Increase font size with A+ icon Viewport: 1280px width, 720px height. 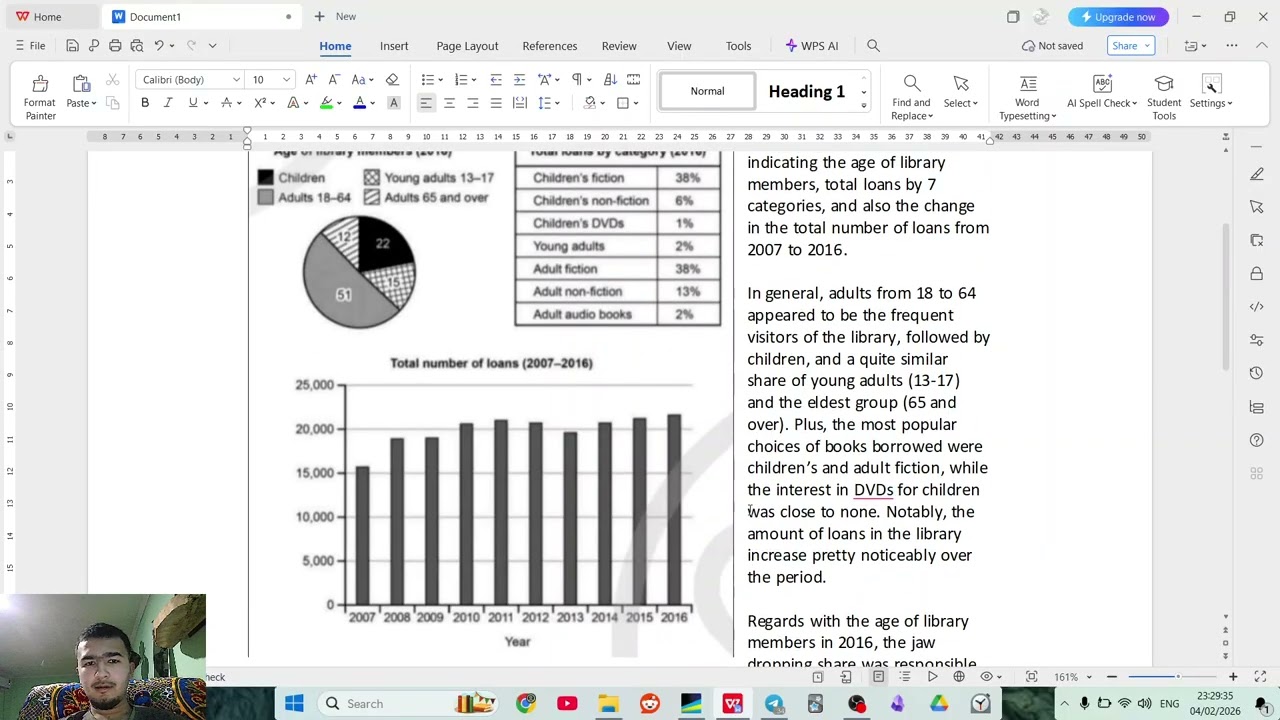click(x=311, y=80)
